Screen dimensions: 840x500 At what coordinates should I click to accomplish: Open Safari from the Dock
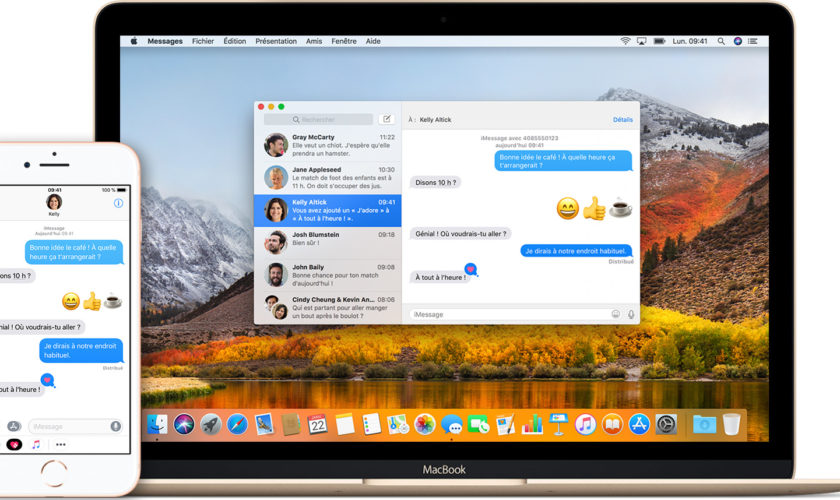pyautogui.click(x=237, y=424)
